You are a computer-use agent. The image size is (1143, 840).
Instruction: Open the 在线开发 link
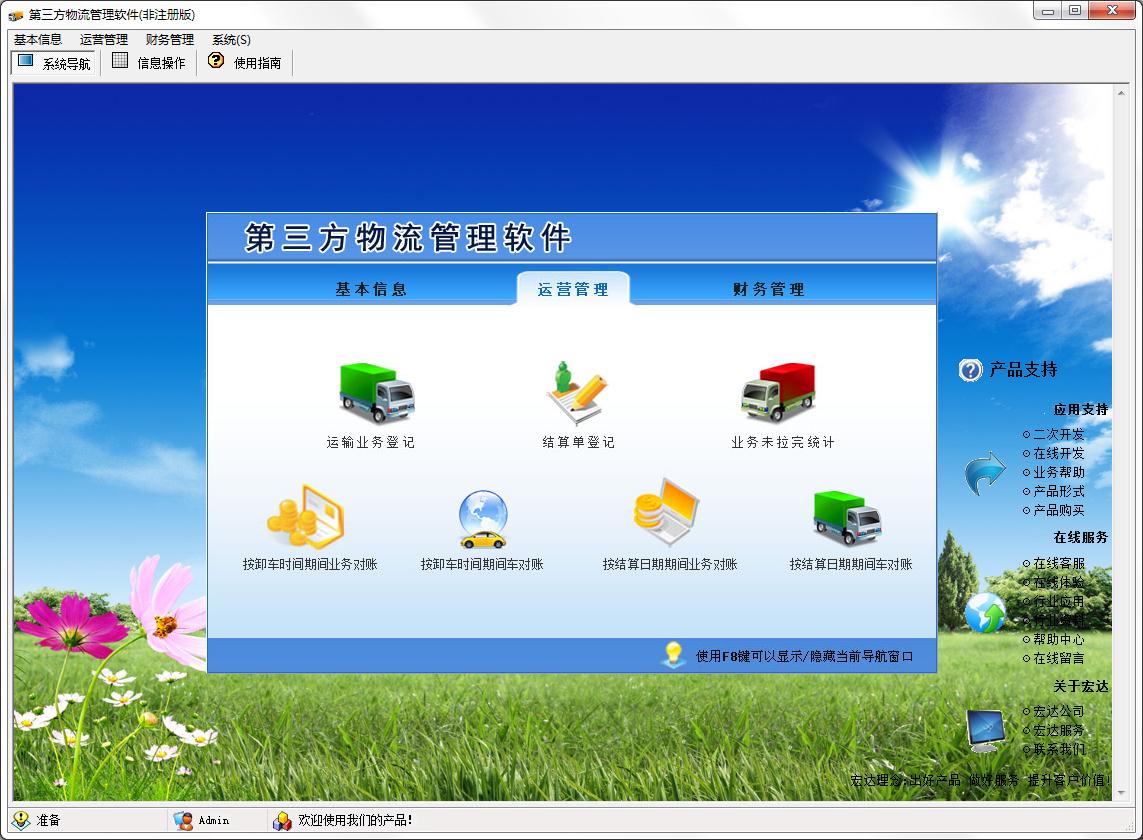tap(1058, 453)
